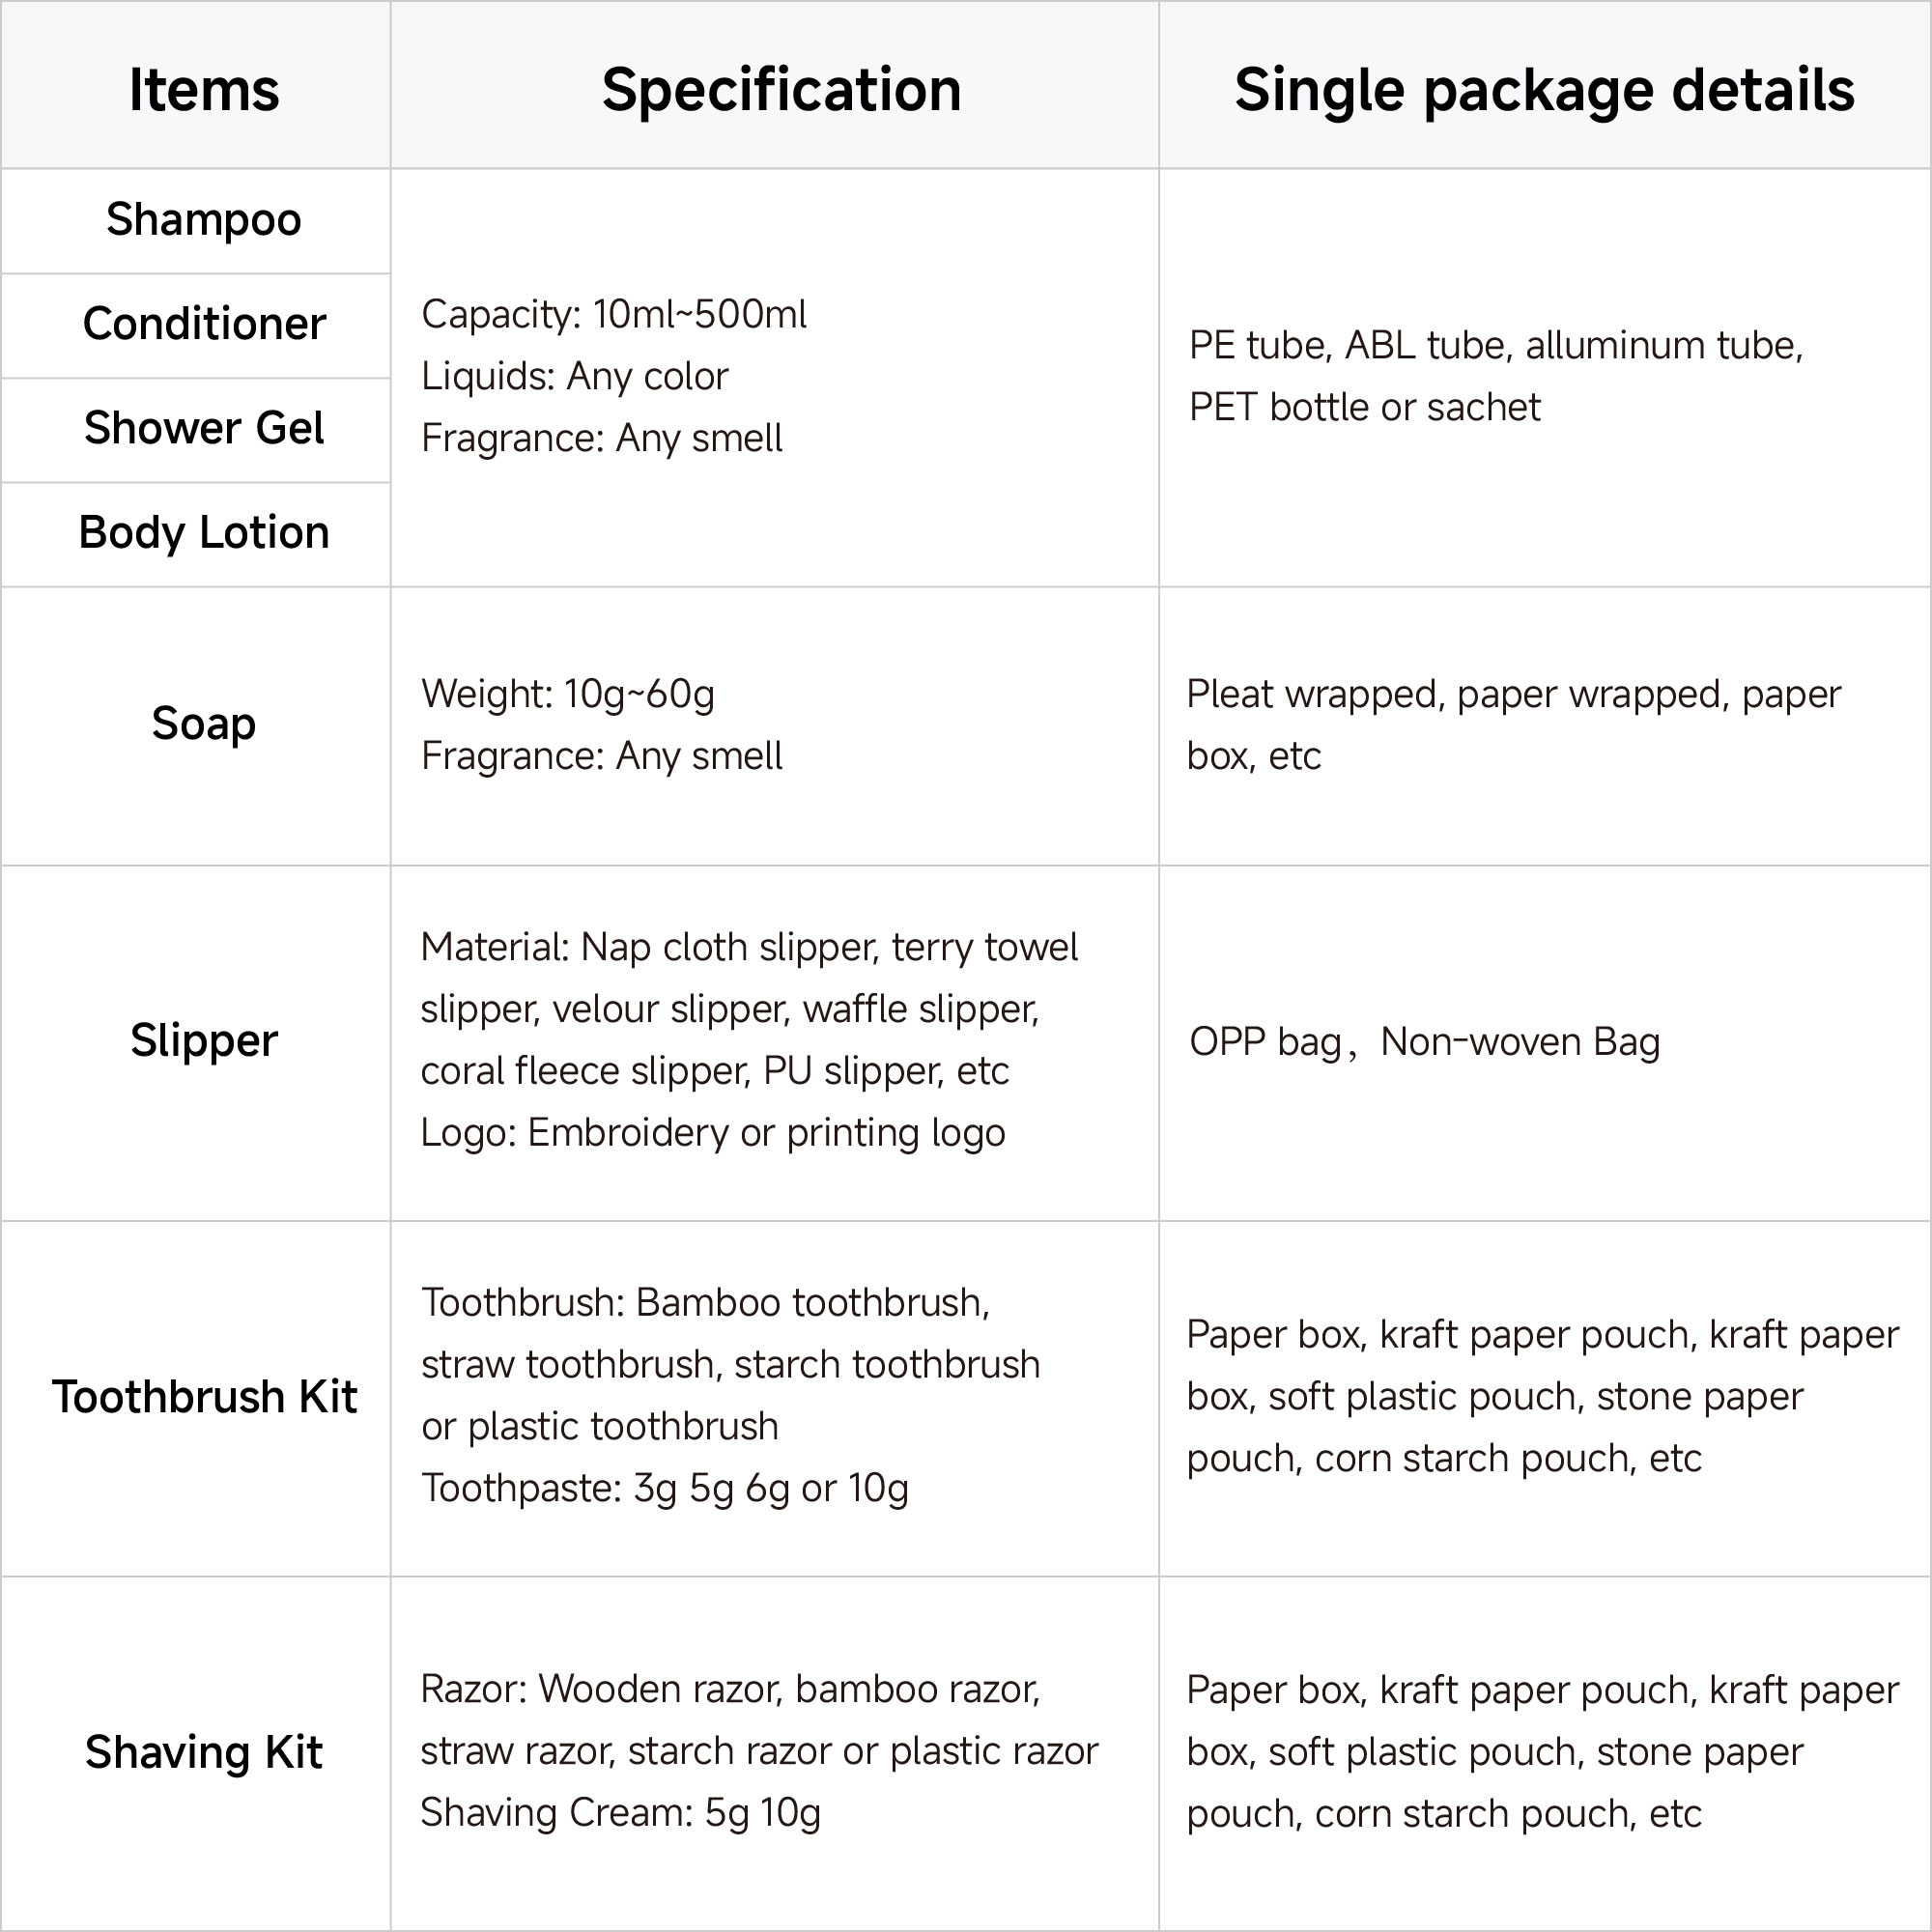Click the Shaving Kit item cell

[204, 1752]
